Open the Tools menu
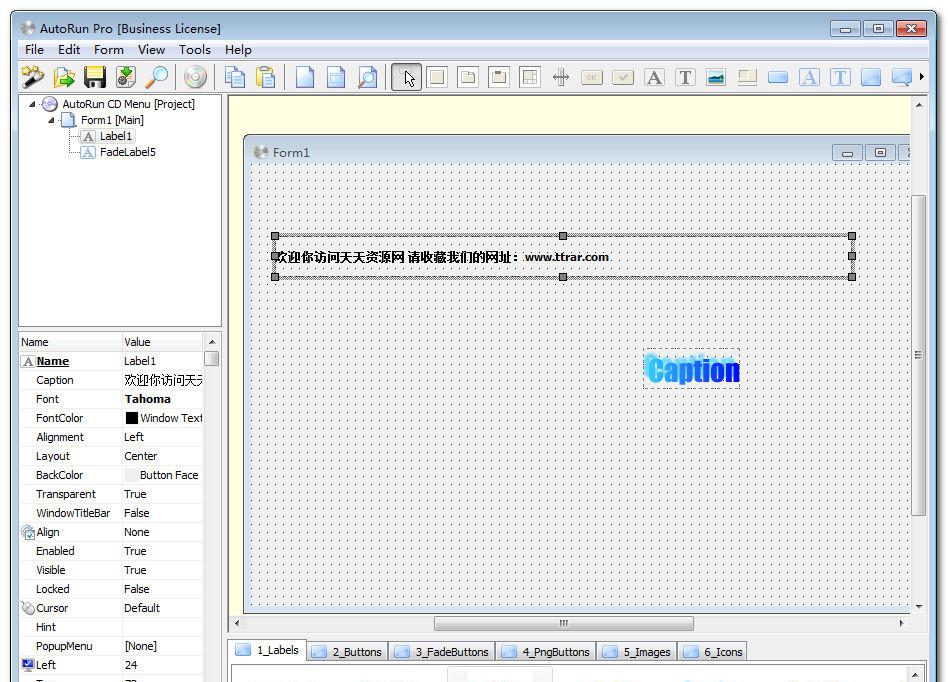 pos(195,50)
